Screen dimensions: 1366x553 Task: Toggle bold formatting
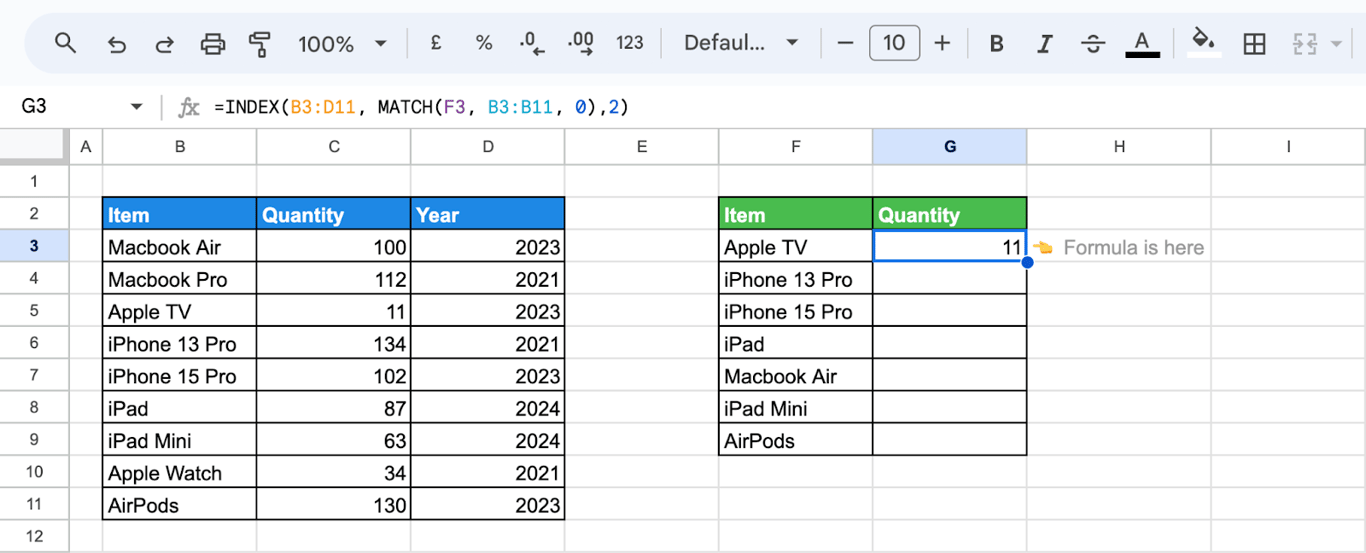(x=996, y=44)
